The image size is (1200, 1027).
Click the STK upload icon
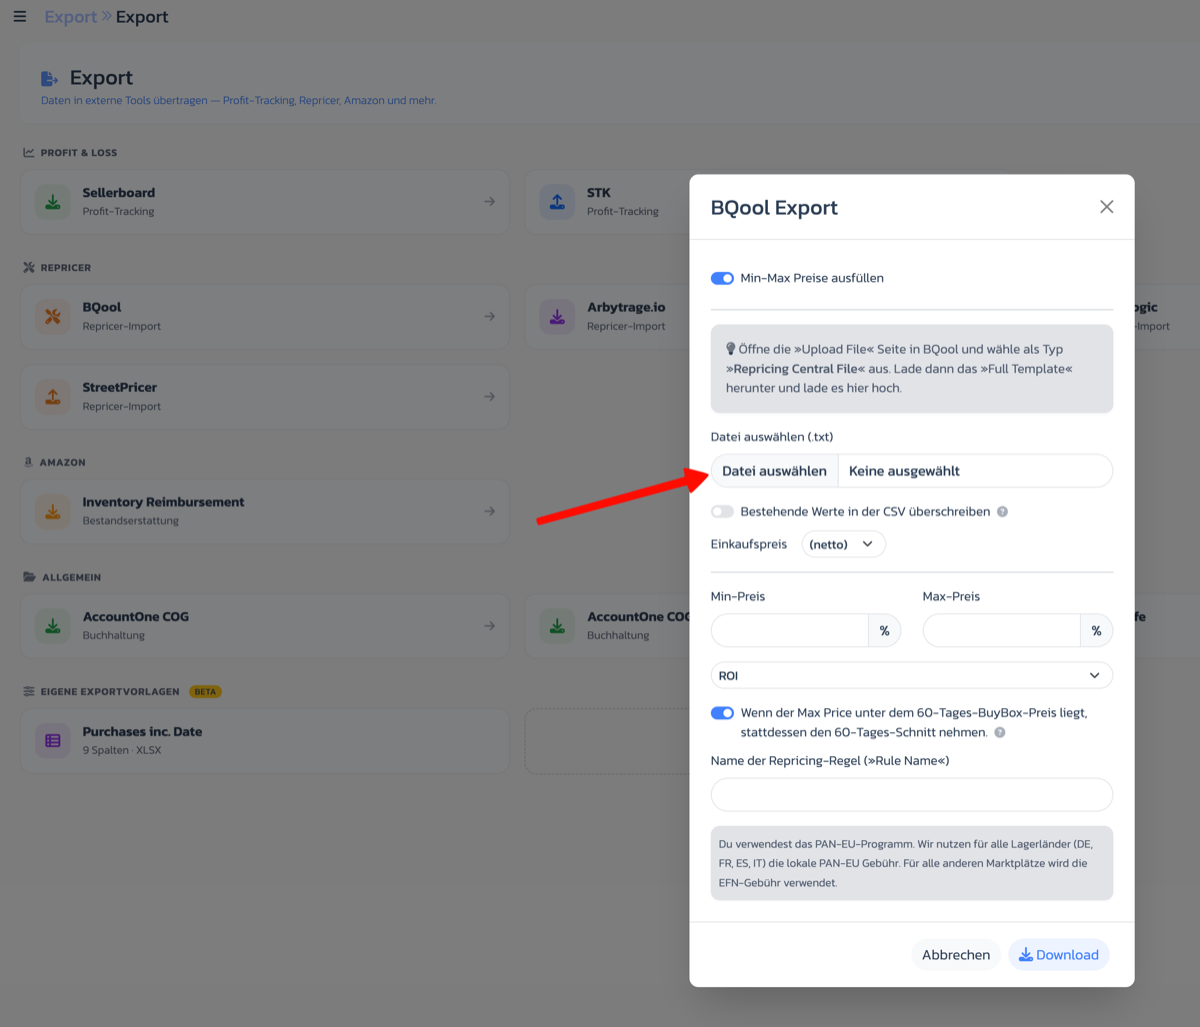(557, 202)
